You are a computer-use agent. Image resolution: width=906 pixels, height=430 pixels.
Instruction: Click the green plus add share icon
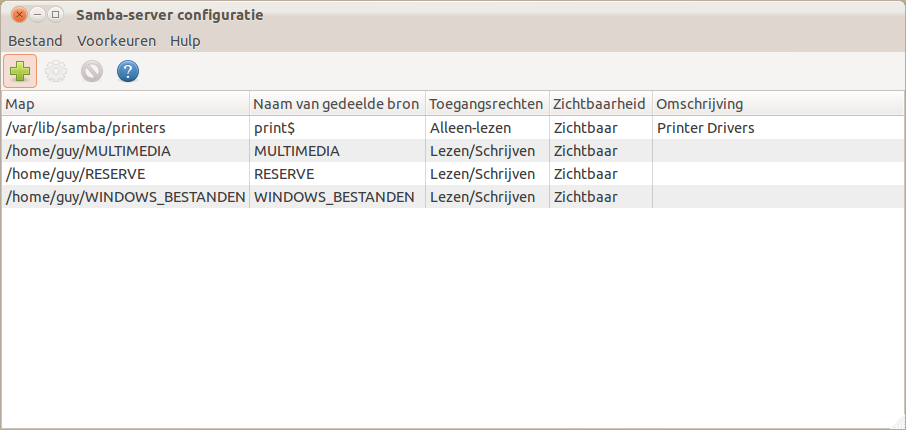(x=20, y=71)
